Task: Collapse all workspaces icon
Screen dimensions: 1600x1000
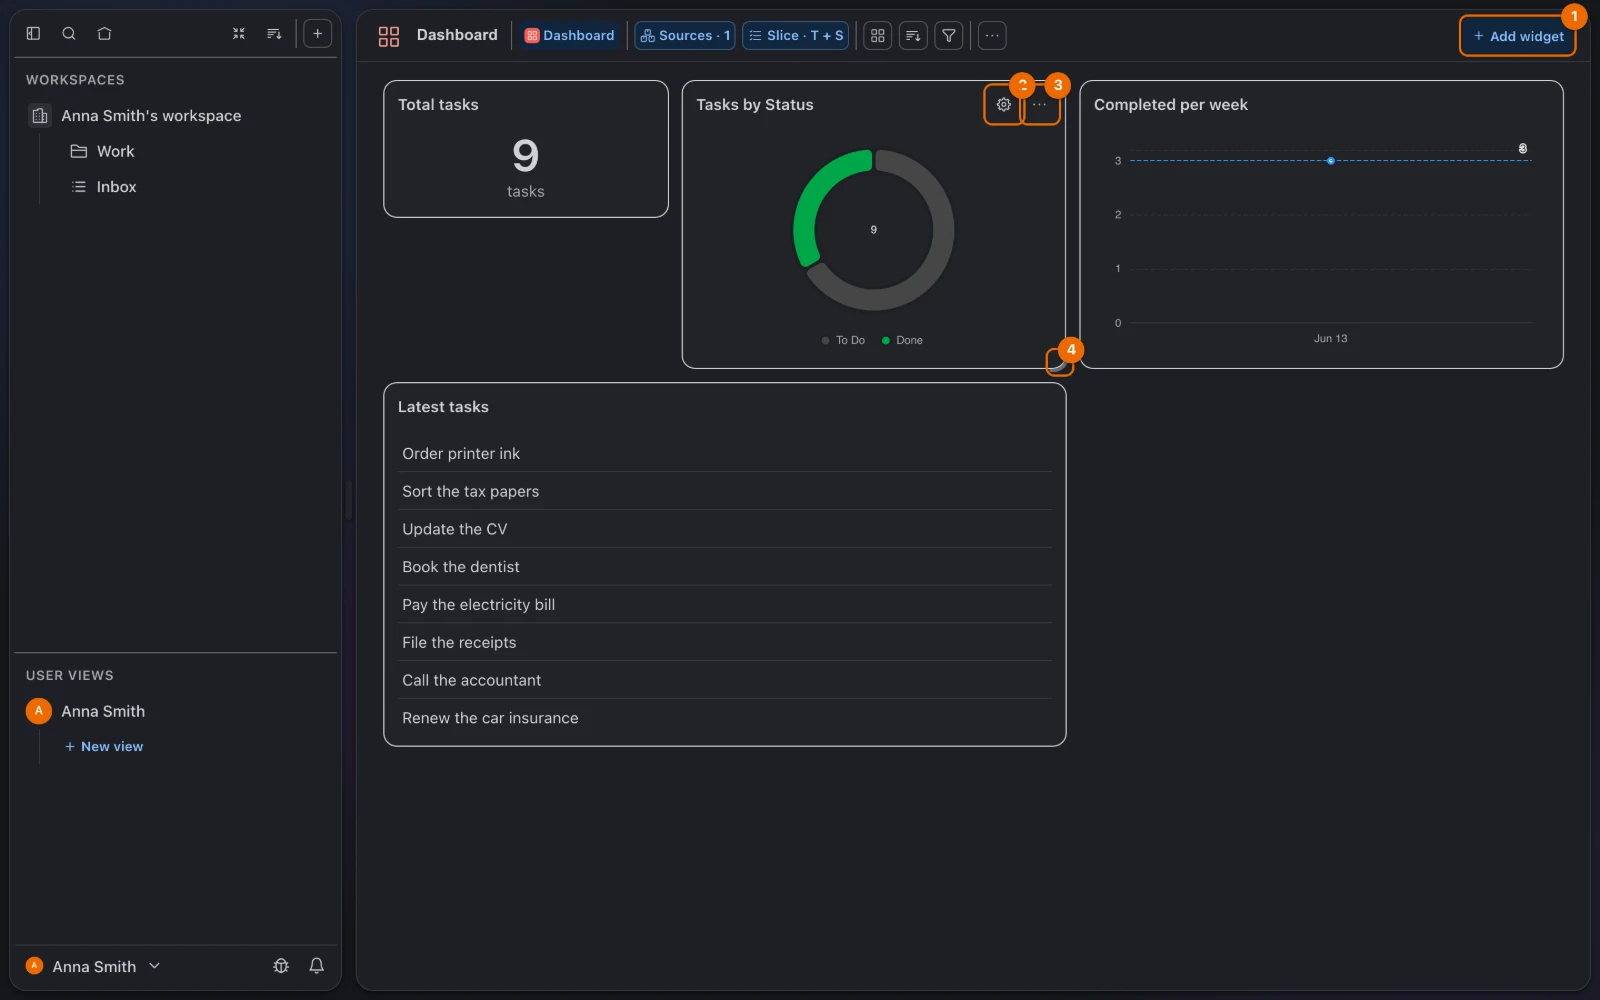Action: click(x=239, y=34)
